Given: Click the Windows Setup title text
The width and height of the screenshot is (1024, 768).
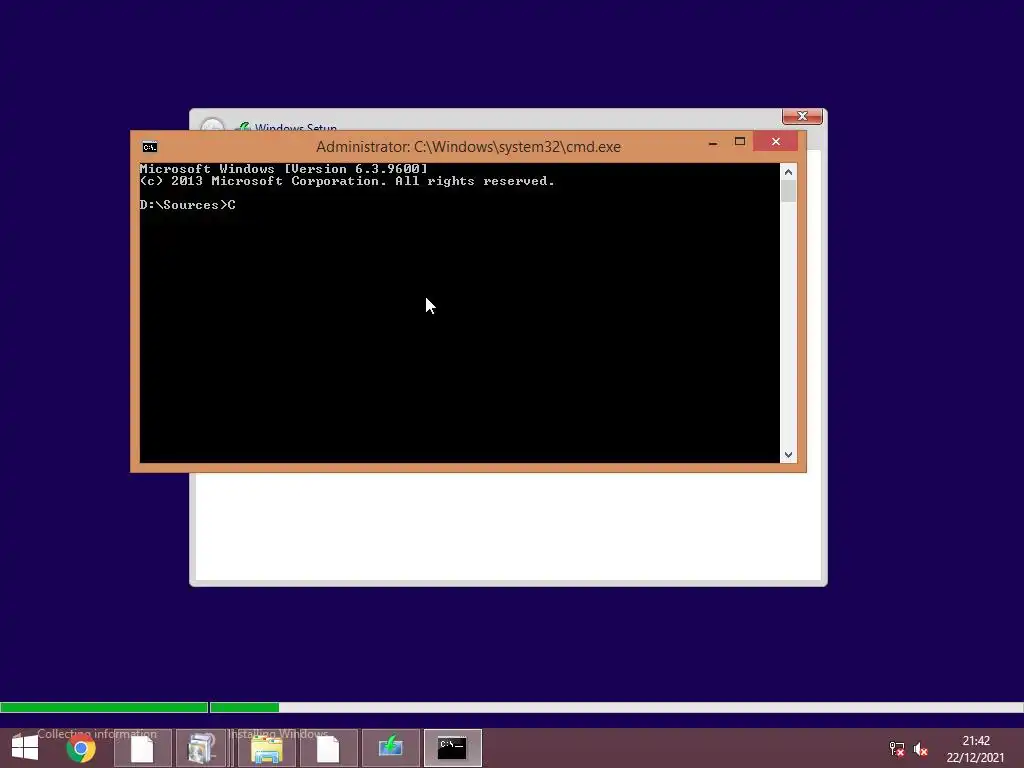Looking at the screenshot, I should 296,127.
